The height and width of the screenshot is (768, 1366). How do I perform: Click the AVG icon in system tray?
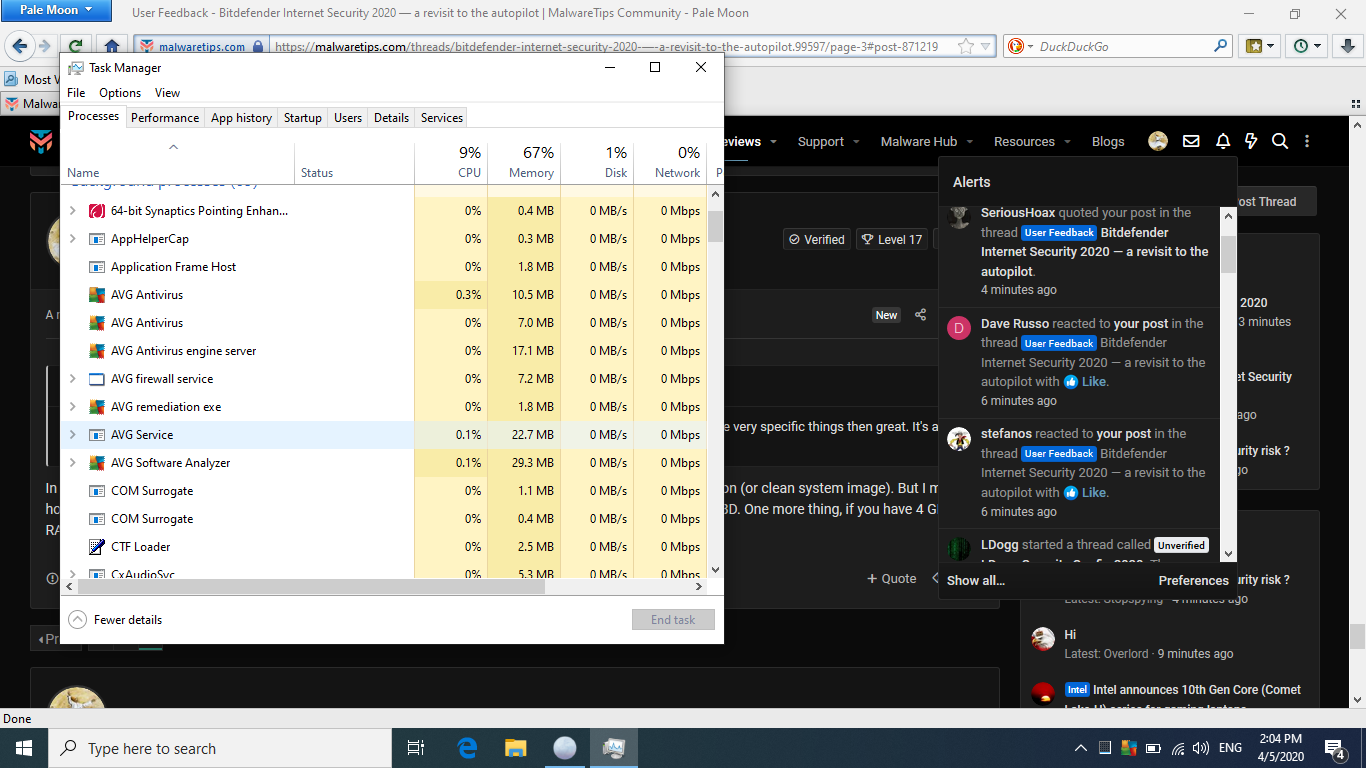point(1129,748)
